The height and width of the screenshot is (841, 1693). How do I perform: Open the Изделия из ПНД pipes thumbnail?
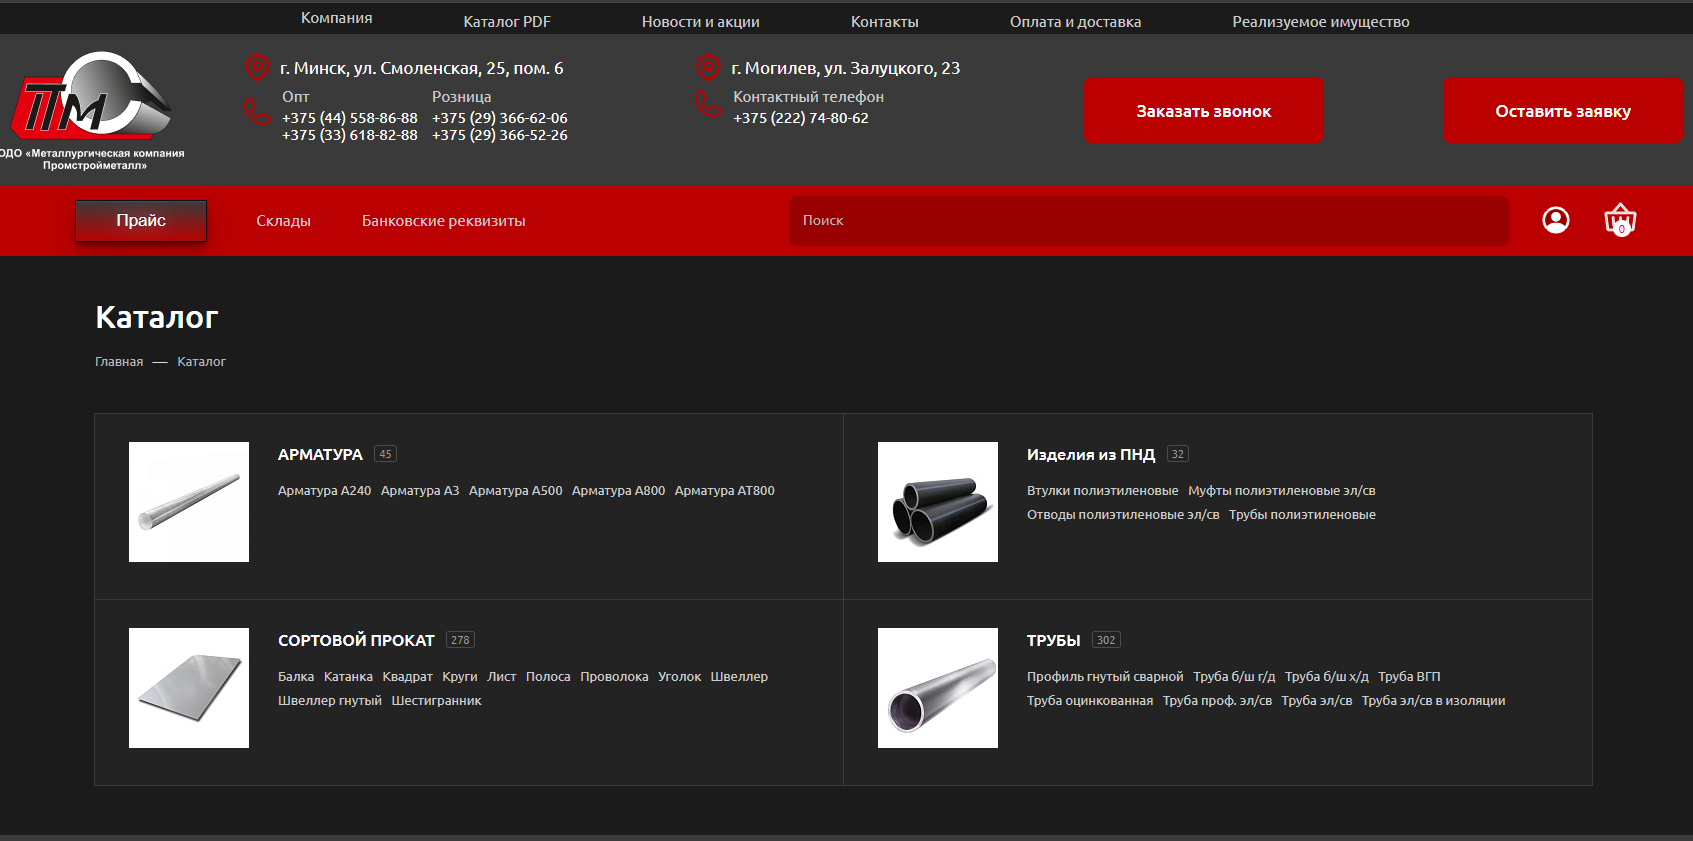tap(937, 502)
